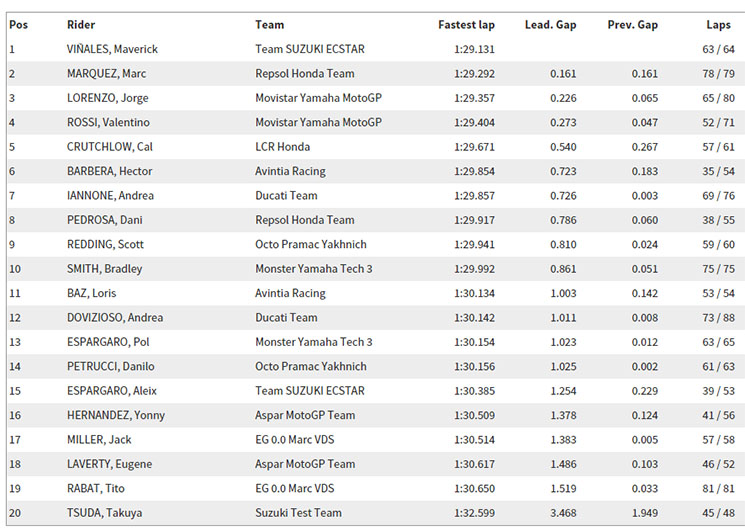745x531 pixels.
Task: Click Team SUZUKI ECSTAR in Aleix row
Action: pyautogui.click(x=310, y=391)
